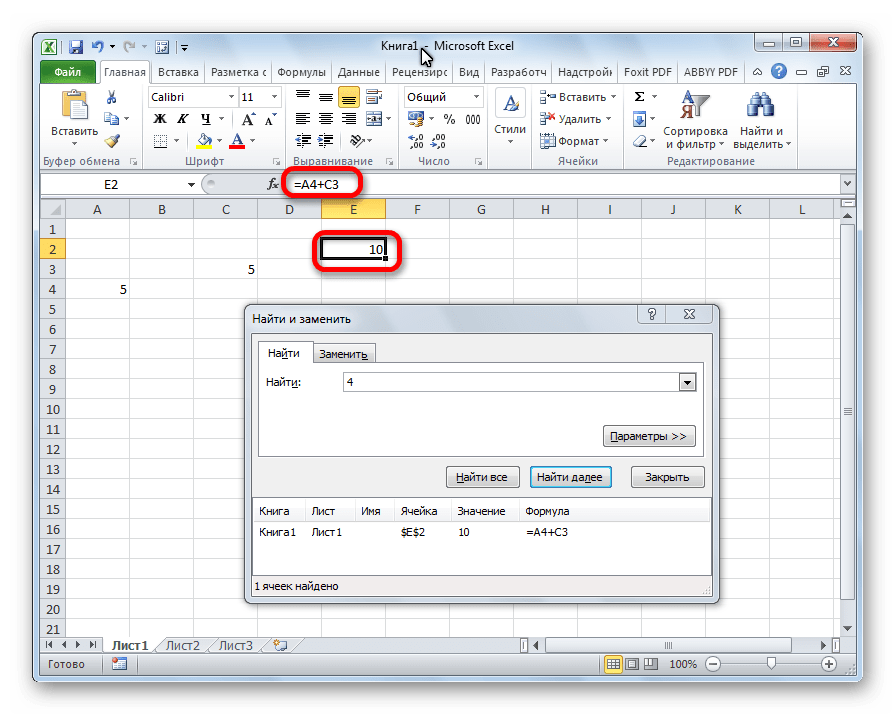Toggle the highlighted bottom align button

click(349, 98)
